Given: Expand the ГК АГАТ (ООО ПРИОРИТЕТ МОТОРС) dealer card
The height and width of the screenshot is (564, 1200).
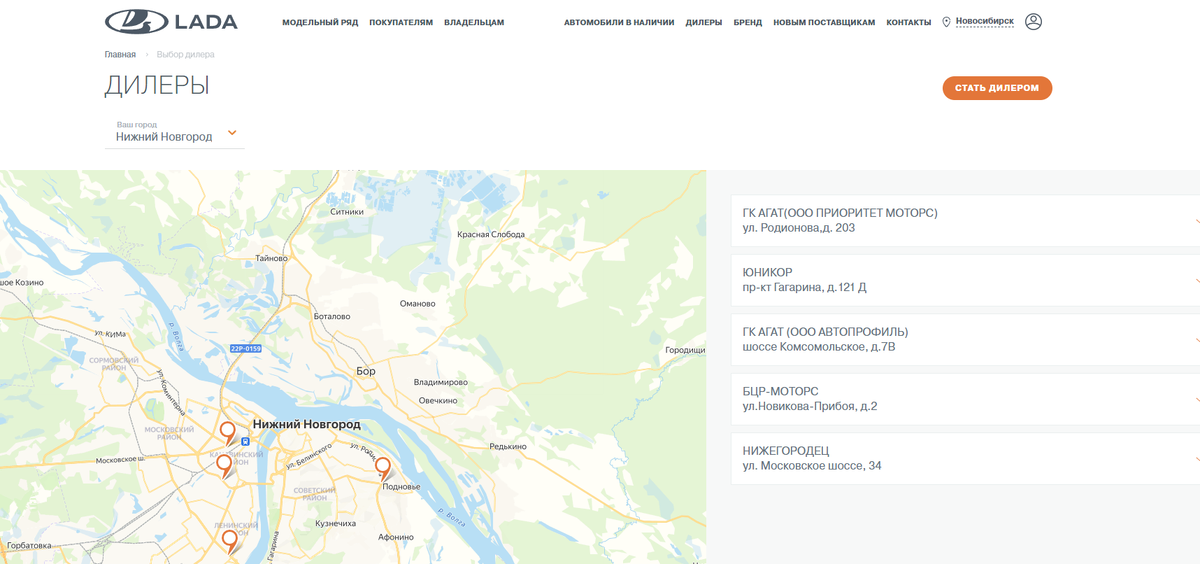Looking at the screenshot, I should click(965, 220).
